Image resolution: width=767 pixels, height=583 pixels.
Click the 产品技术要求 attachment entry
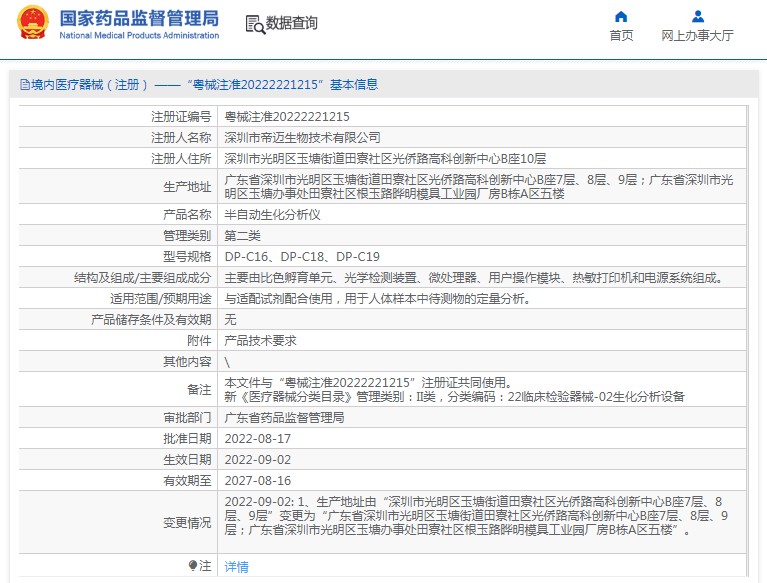point(260,340)
